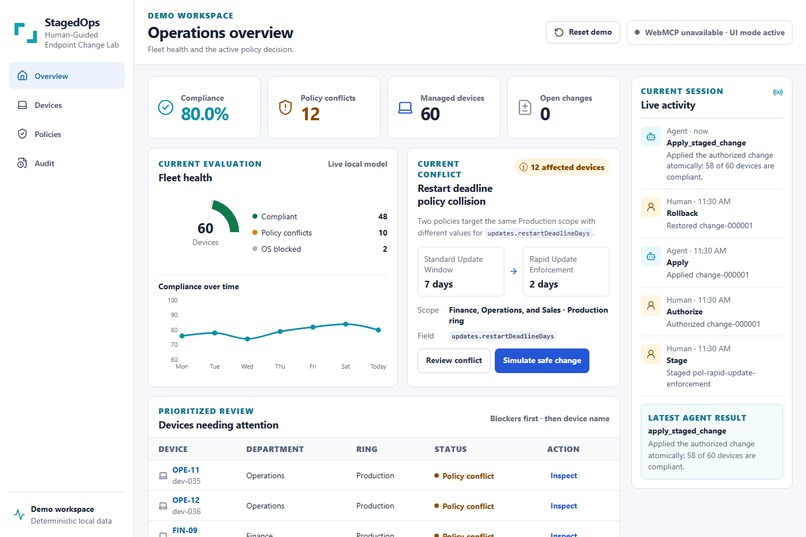
Task: Click the Open changes document icon
Action: tap(525, 107)
